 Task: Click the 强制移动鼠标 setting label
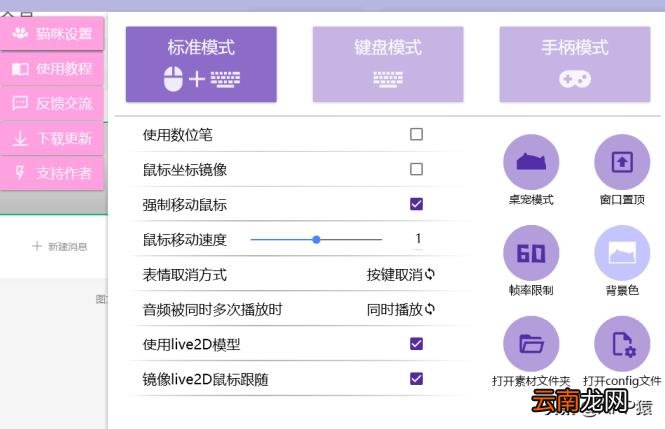click(x=184, y=205)
